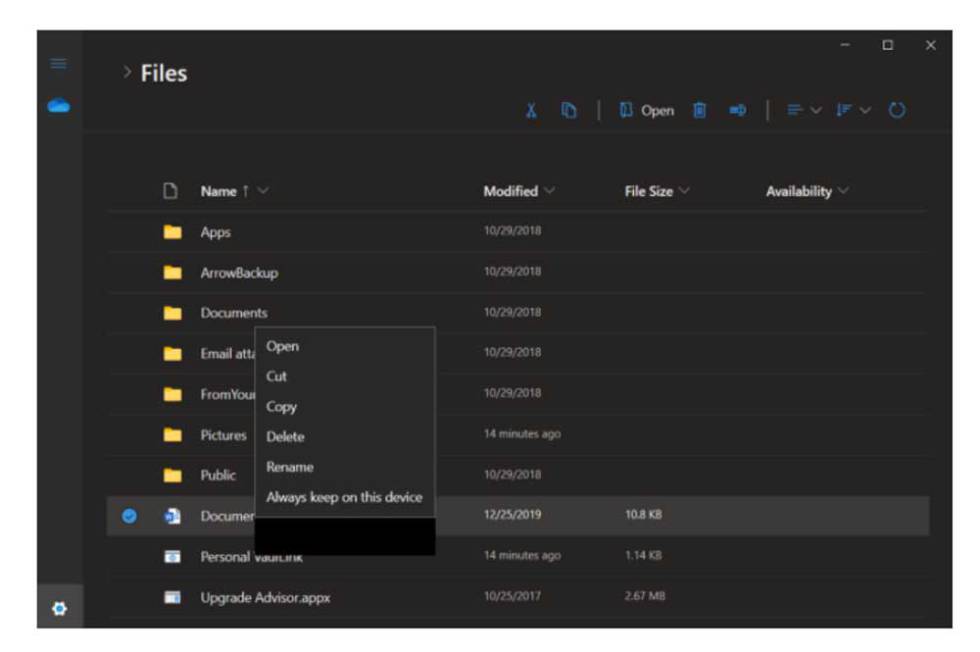This screenshot has height=652, width=980.
Task: Click the Personal Vault shortcut icon
Action: point(172,556)
